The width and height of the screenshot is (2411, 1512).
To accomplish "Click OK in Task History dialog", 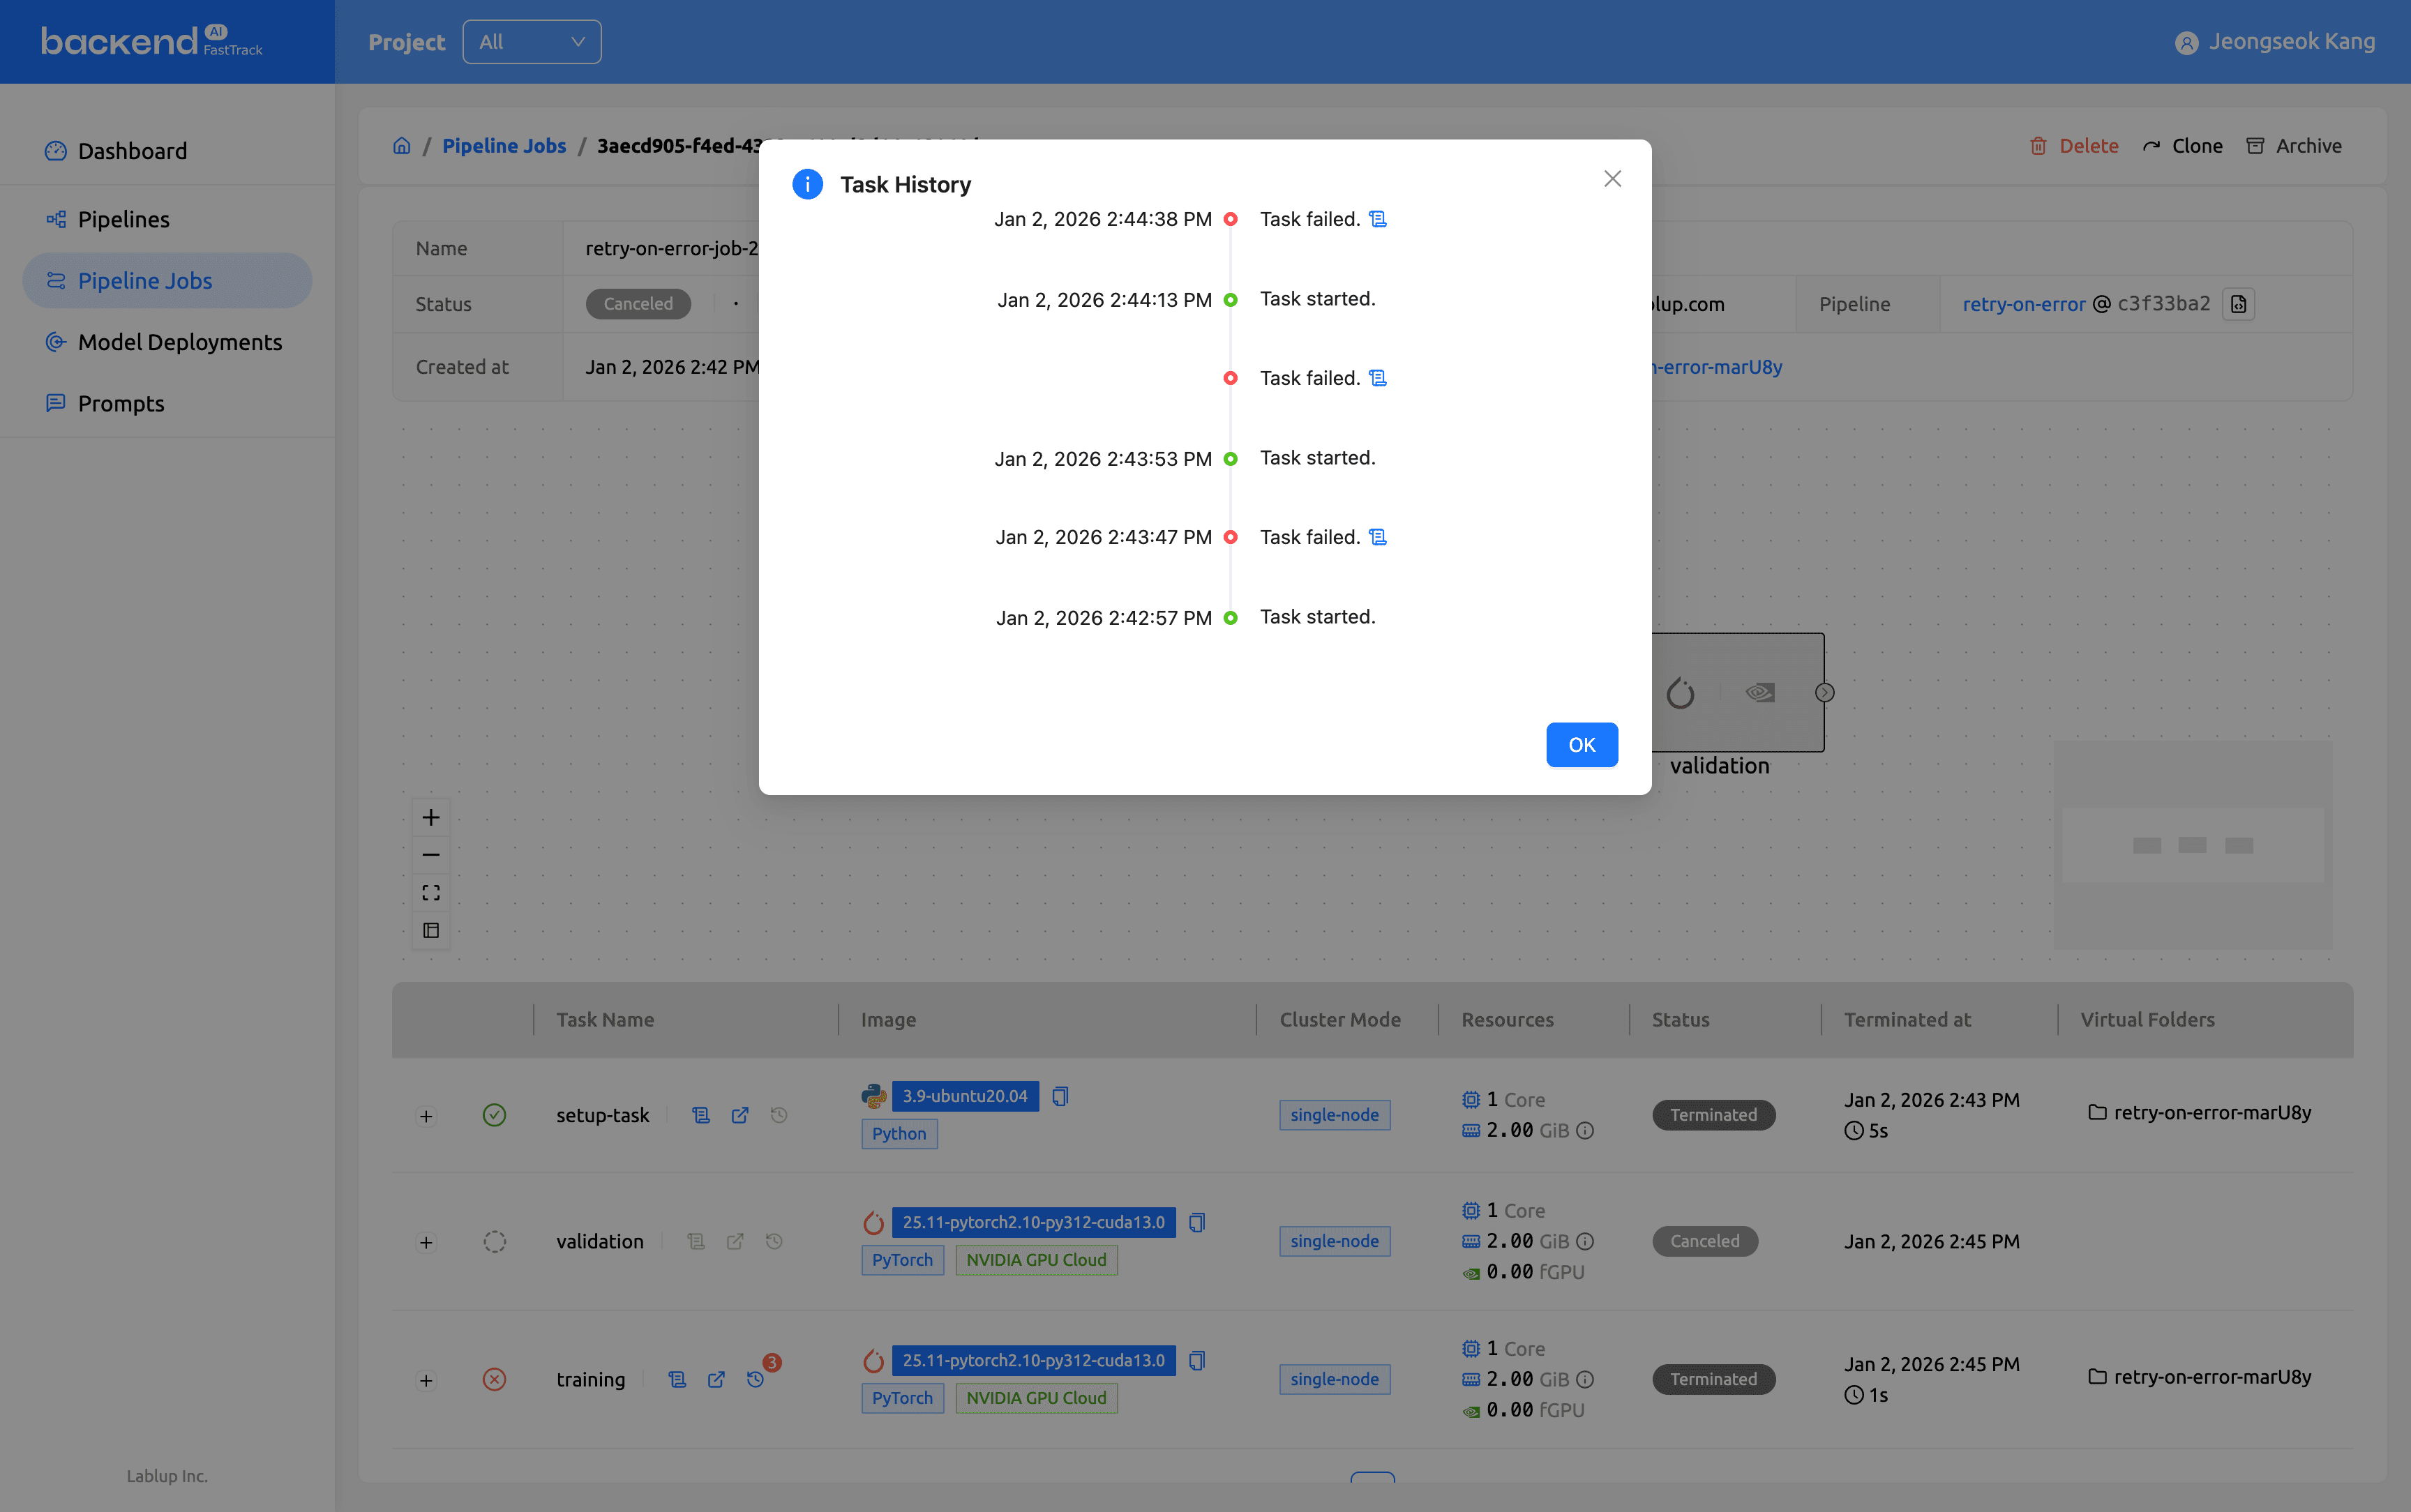I will pyautogui.click(x=1581, y=745).
